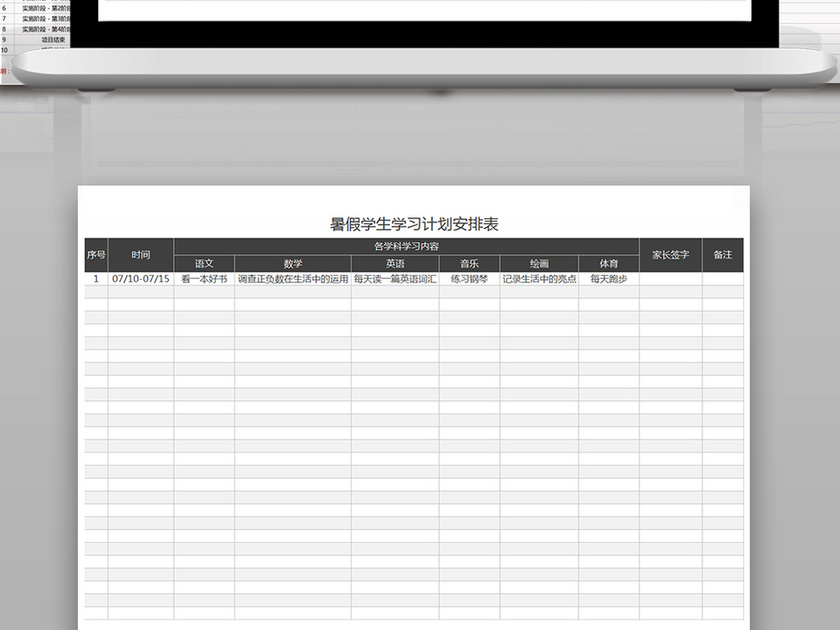The height and width of the screenshot is (630, 840).
Task: Click the 语文 subject header cell
Action: [x=204, y=263]
